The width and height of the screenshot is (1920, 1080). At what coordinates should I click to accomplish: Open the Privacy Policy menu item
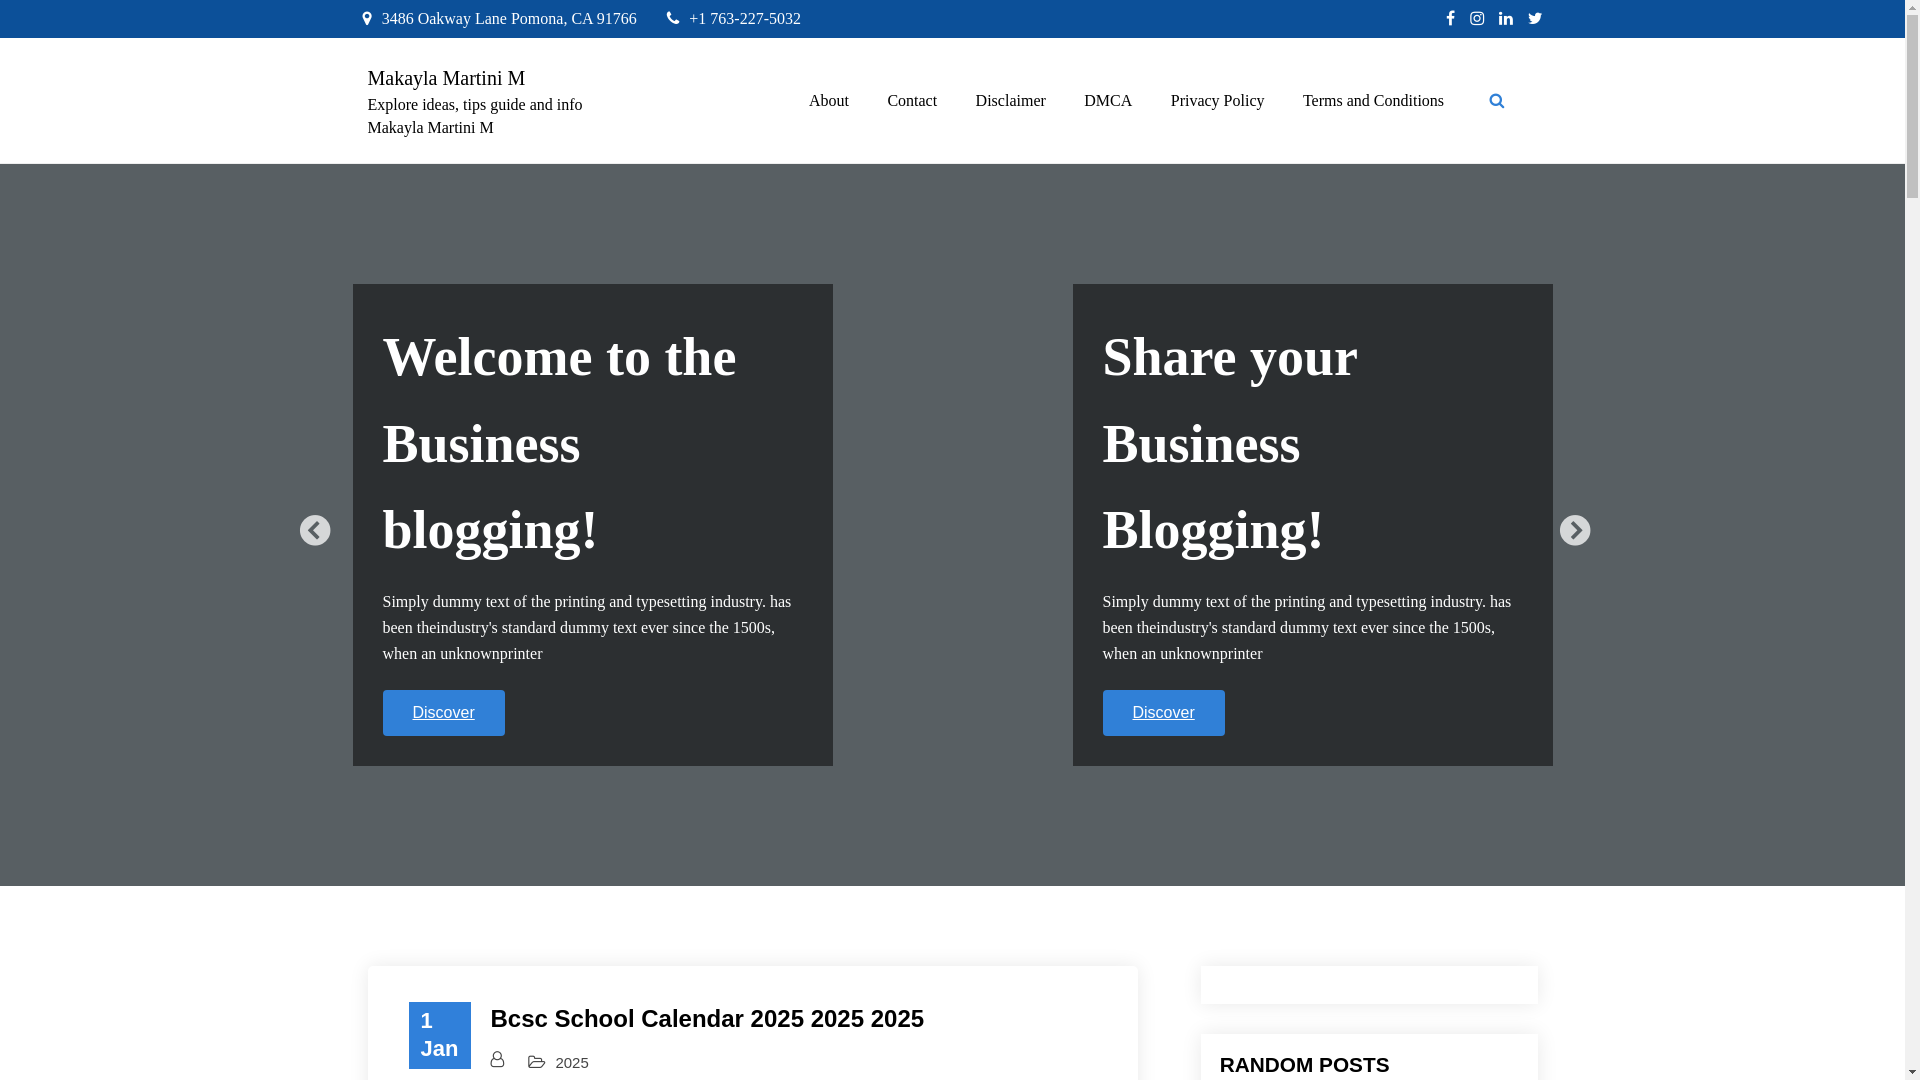pos(1217,101)
